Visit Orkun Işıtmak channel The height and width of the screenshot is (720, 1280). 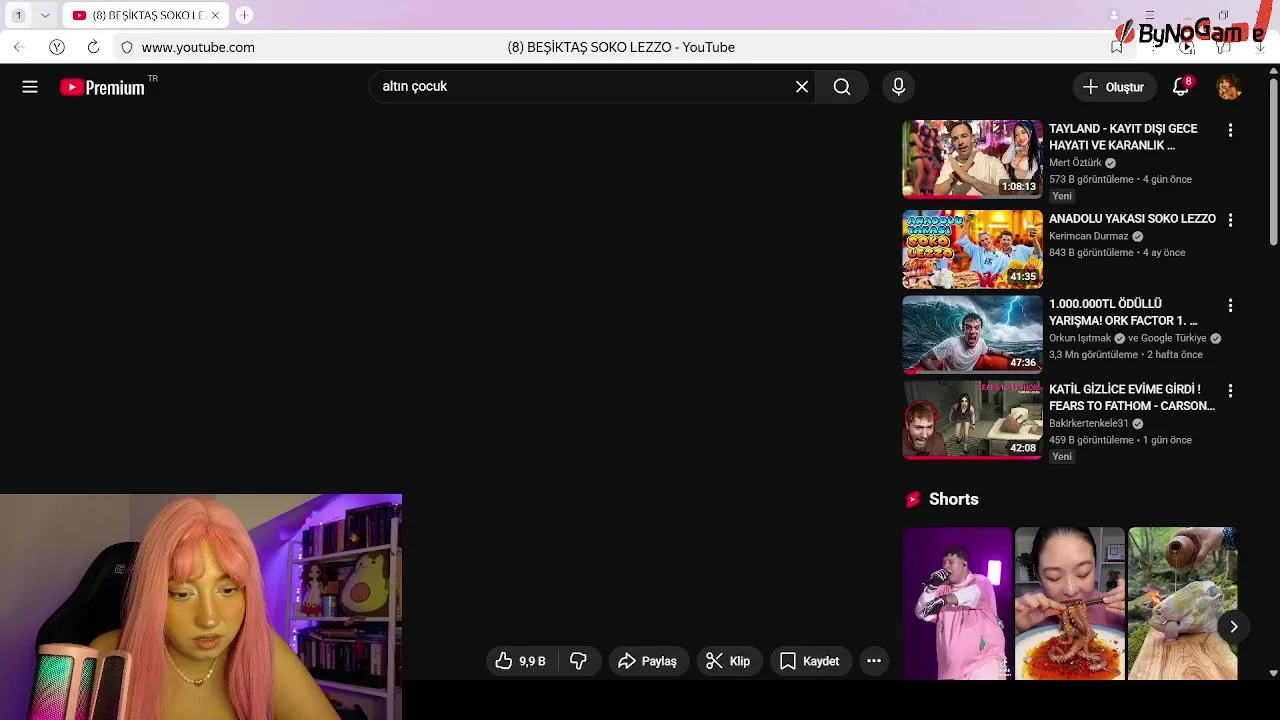tap(1080, 339)
